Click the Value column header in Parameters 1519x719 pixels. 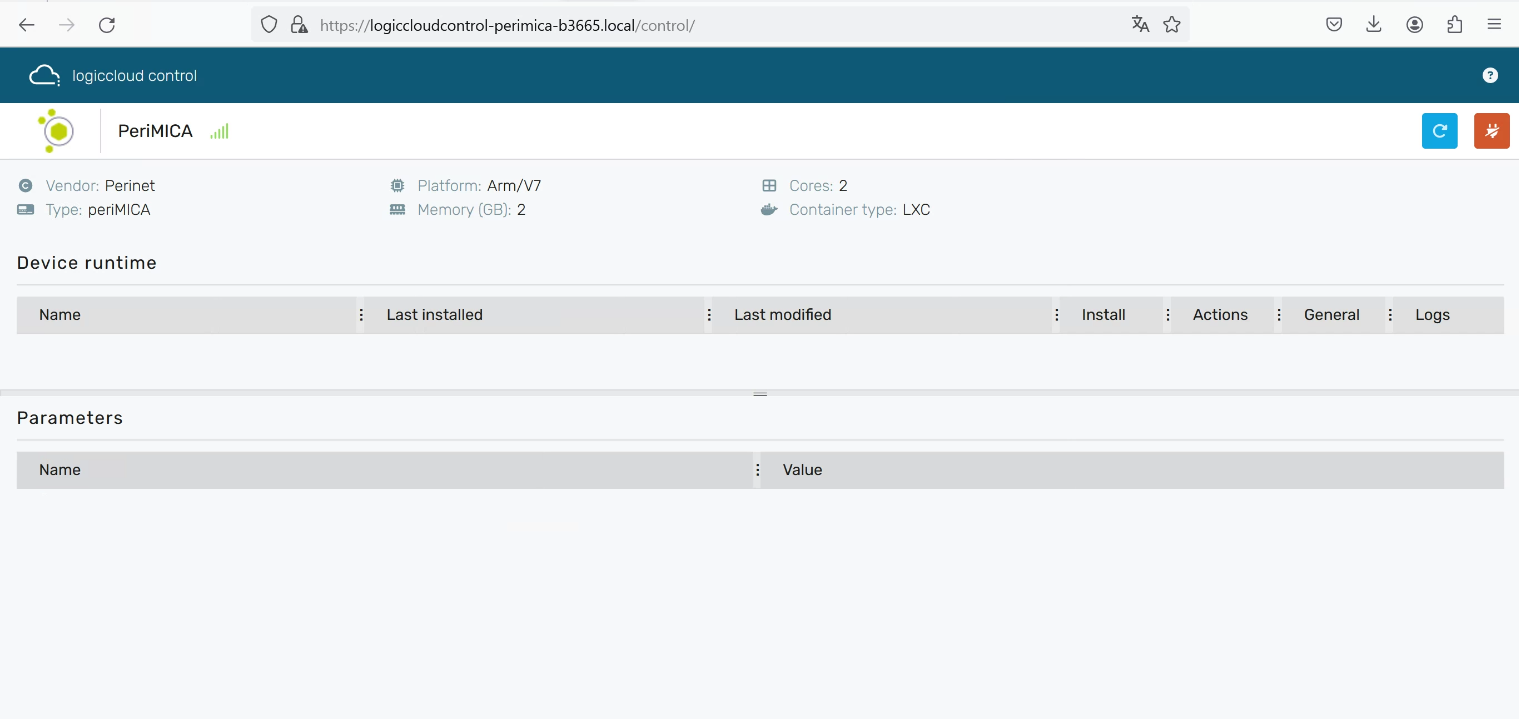coord(802,470)
